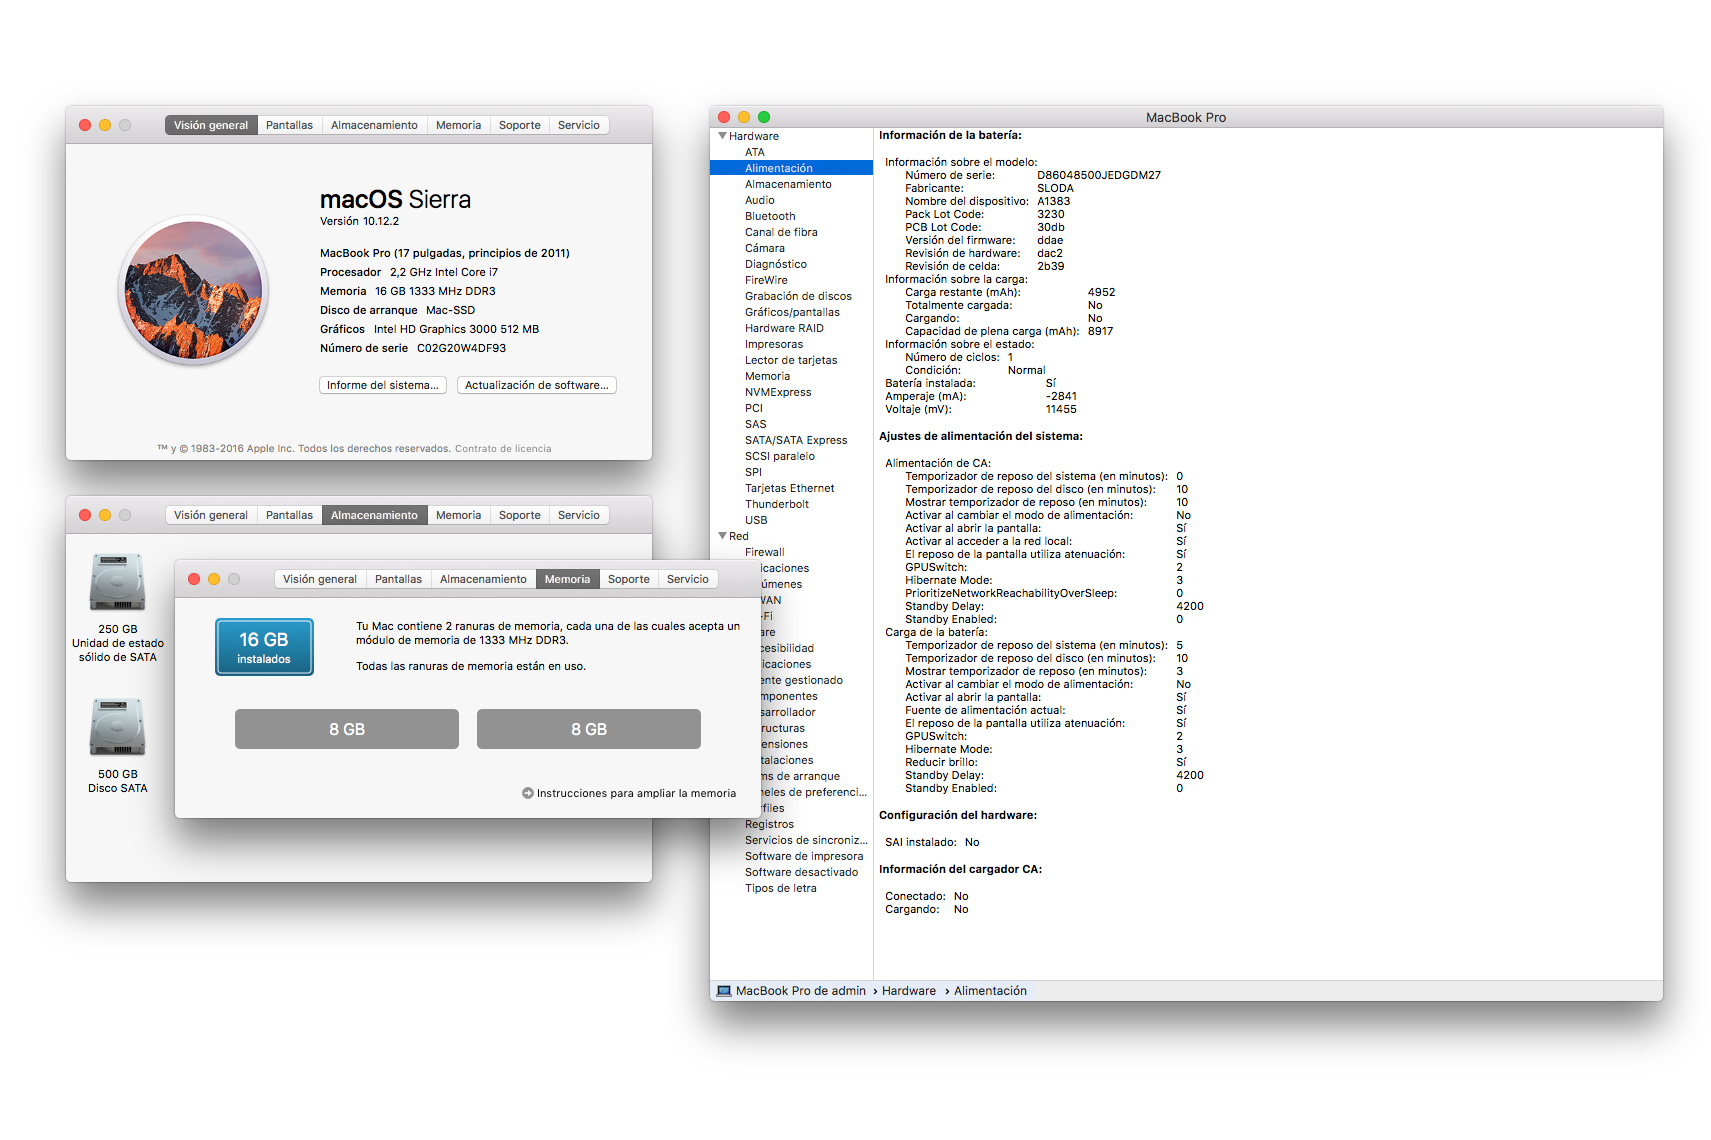Click the laptop icon in the path bar
The width and height of the screenshot is (1711, 1140).
(x=724, y=991)
